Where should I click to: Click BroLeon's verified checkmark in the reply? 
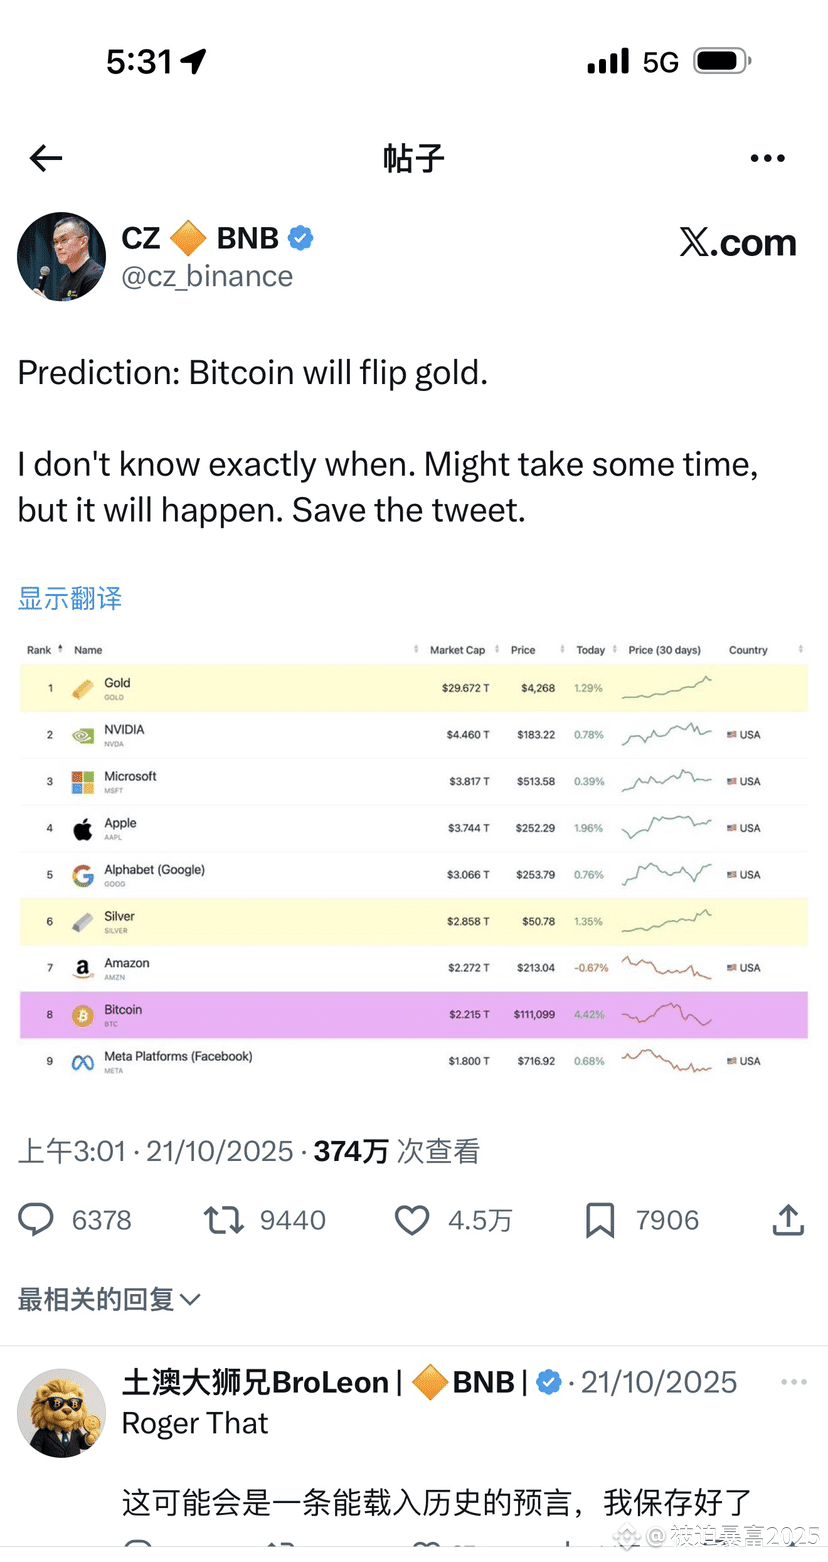(x=548, y=1381)
